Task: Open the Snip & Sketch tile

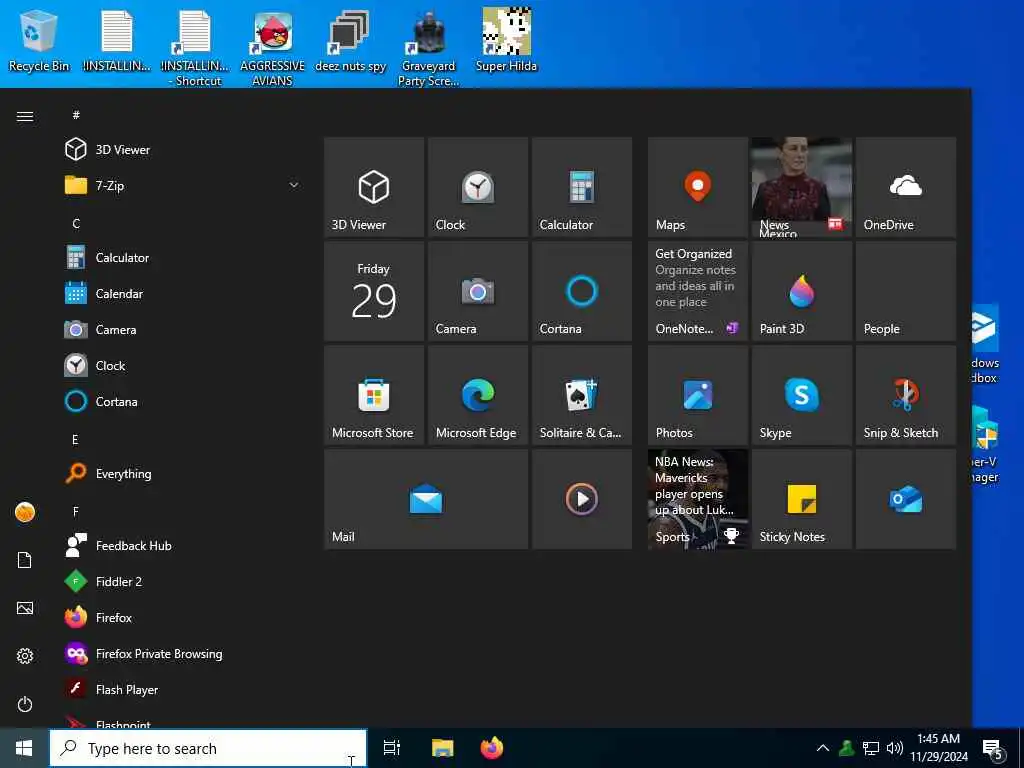Action: [x=905, y=394]
